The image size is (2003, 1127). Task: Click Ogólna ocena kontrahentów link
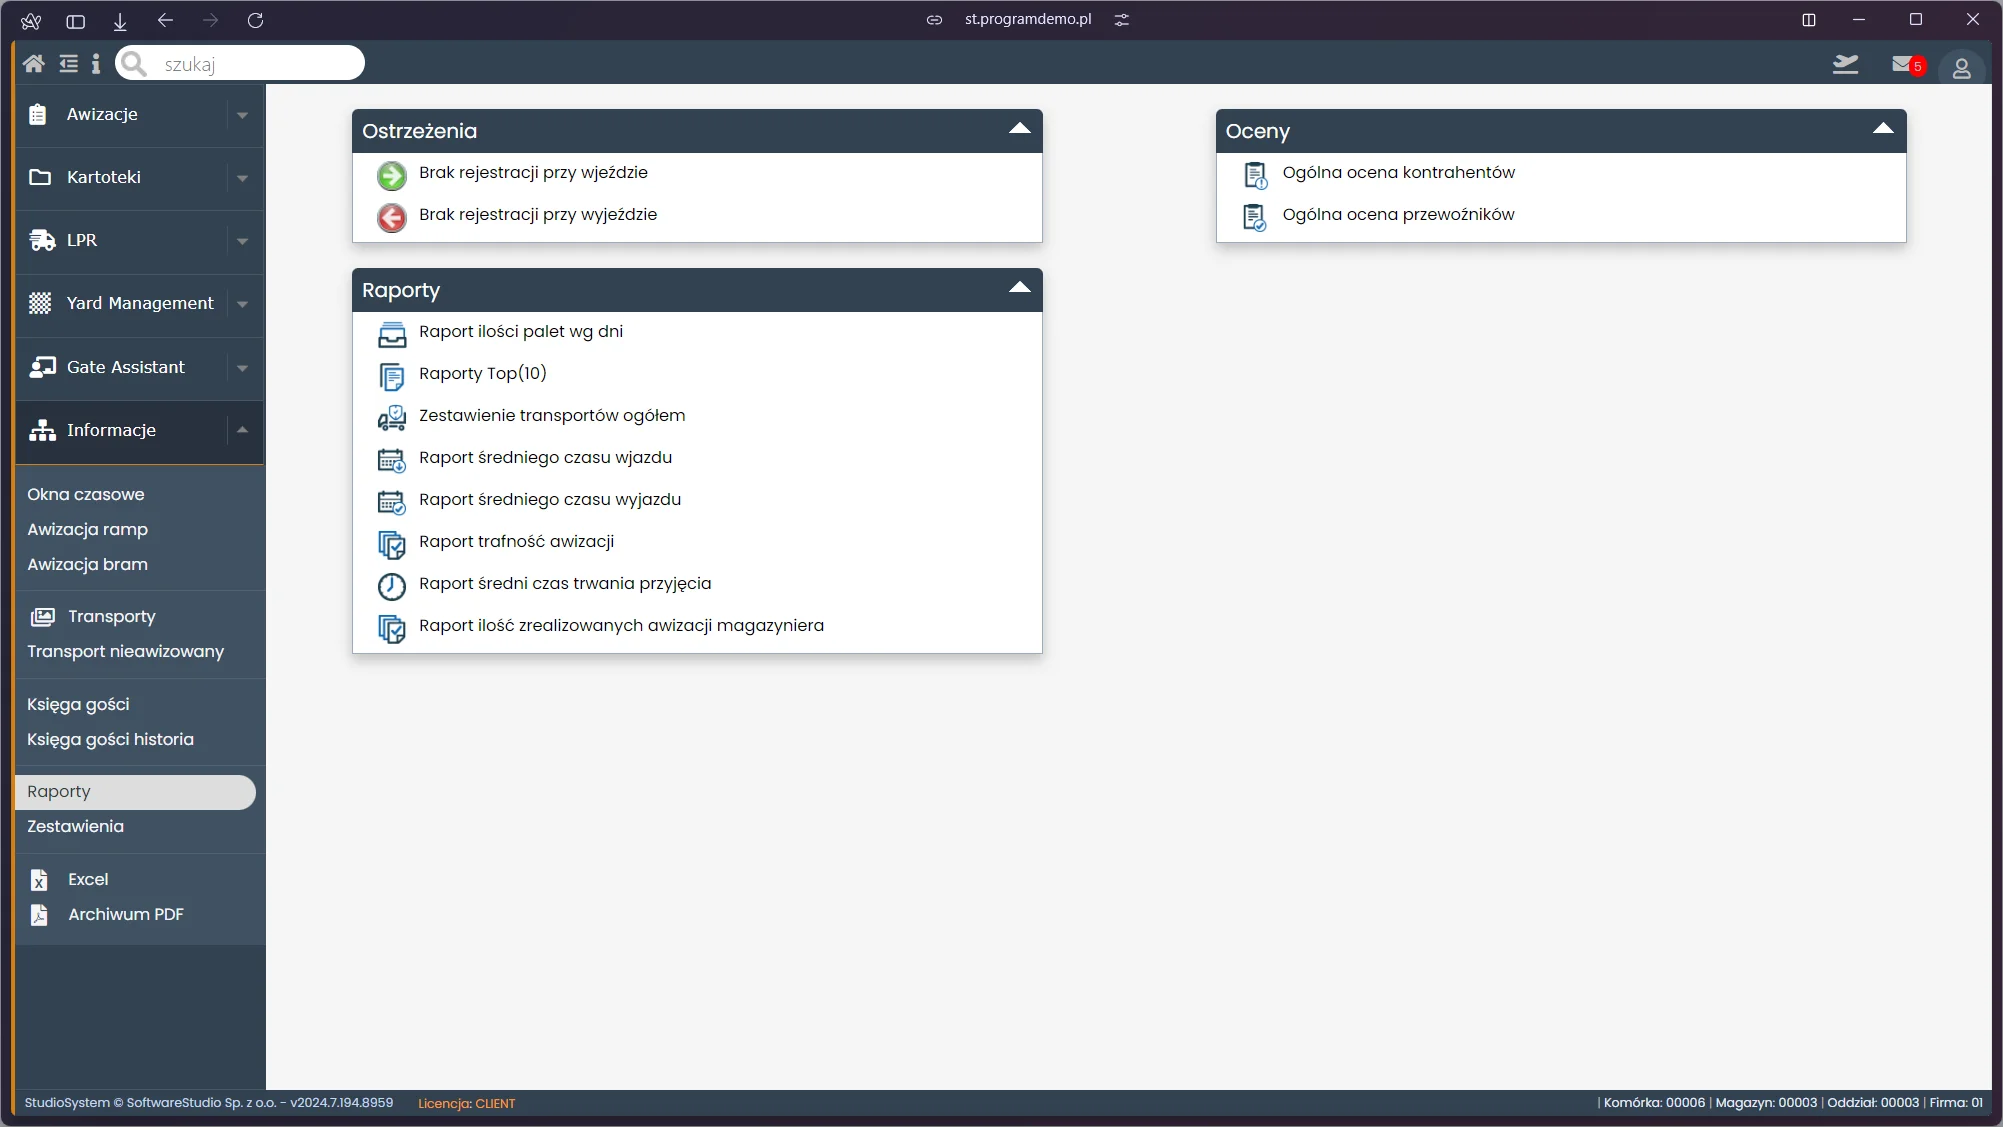tap(1399, 172)
